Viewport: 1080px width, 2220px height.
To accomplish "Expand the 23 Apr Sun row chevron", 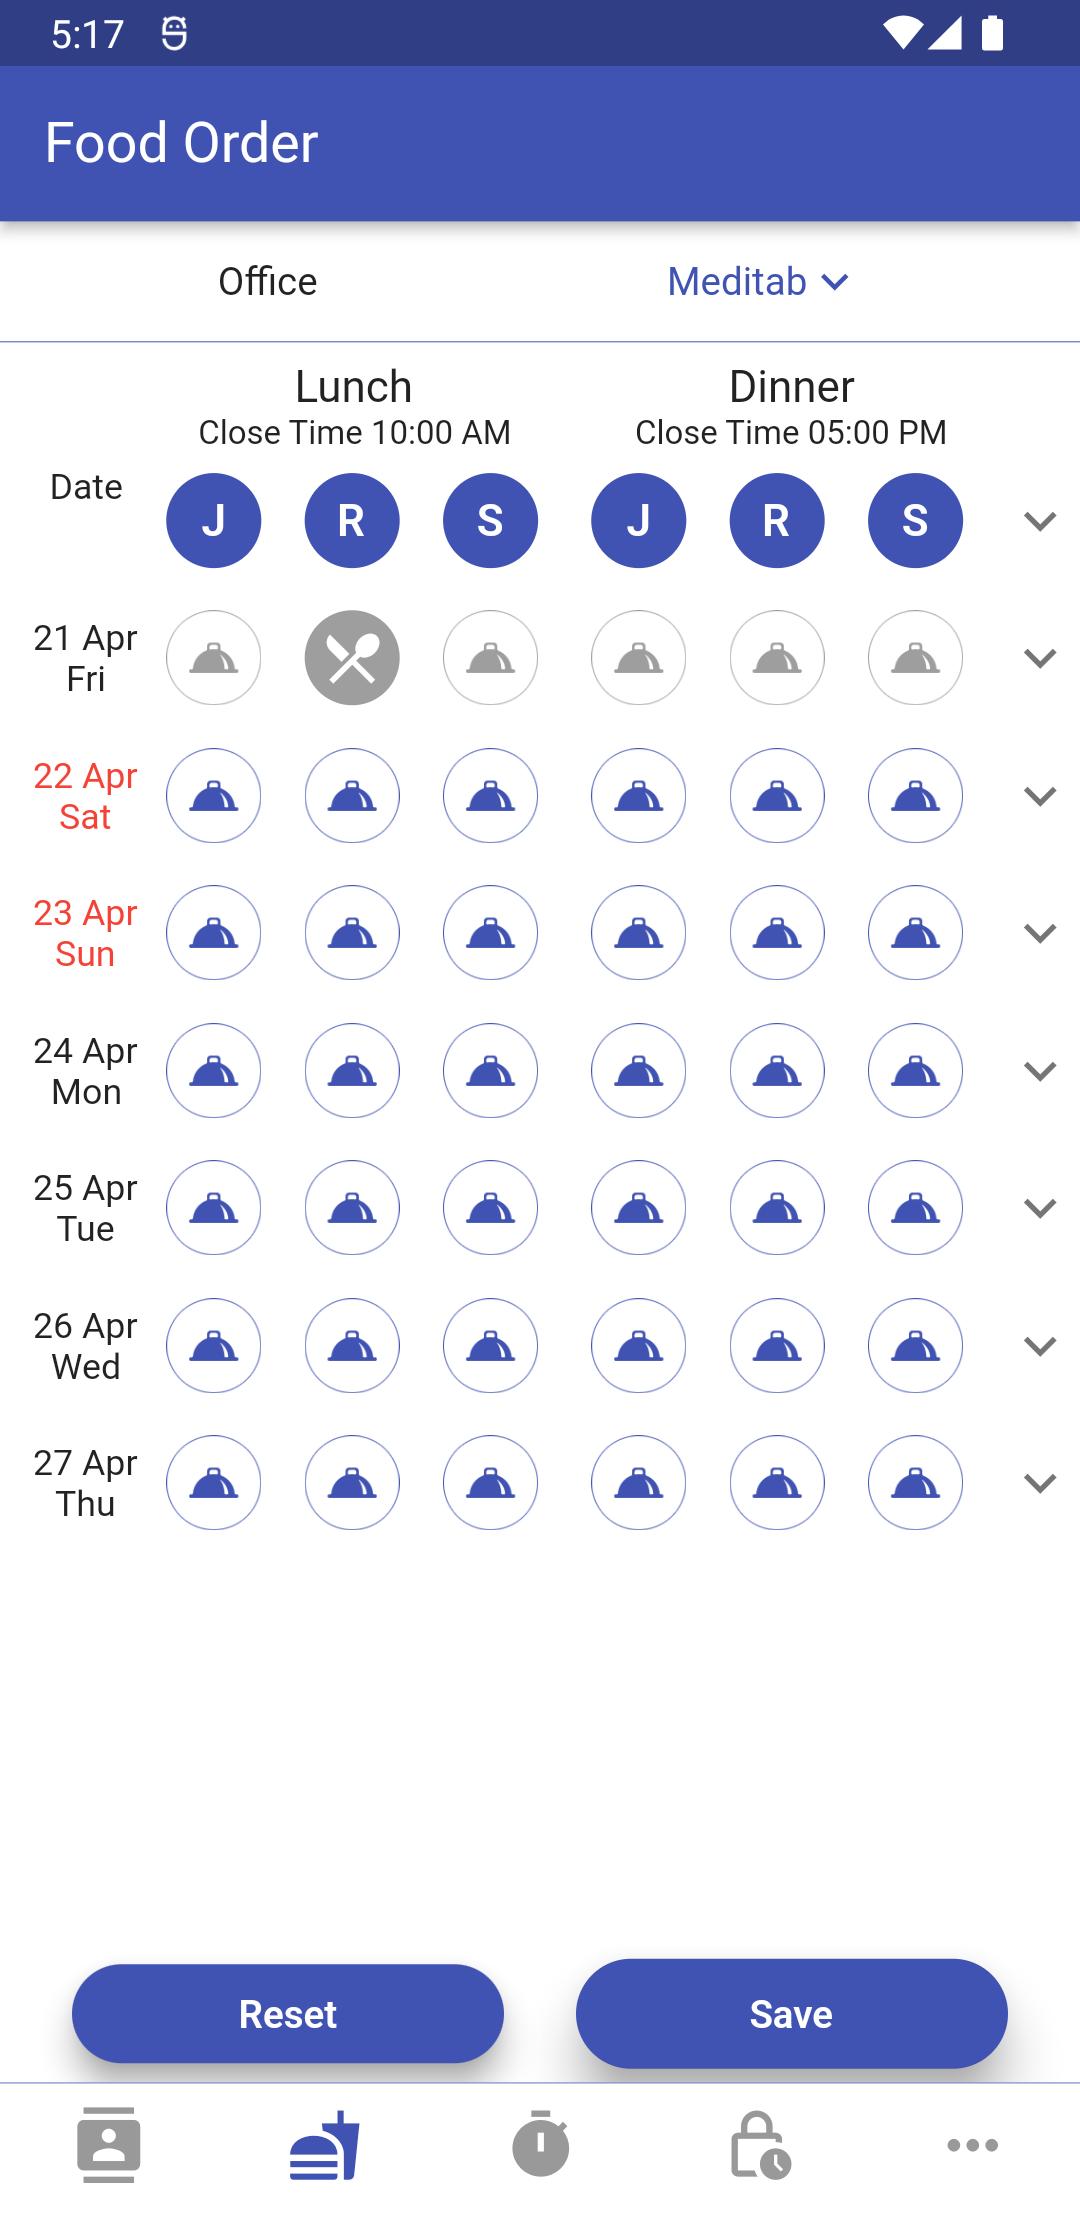I will [x=1040, y=933].
